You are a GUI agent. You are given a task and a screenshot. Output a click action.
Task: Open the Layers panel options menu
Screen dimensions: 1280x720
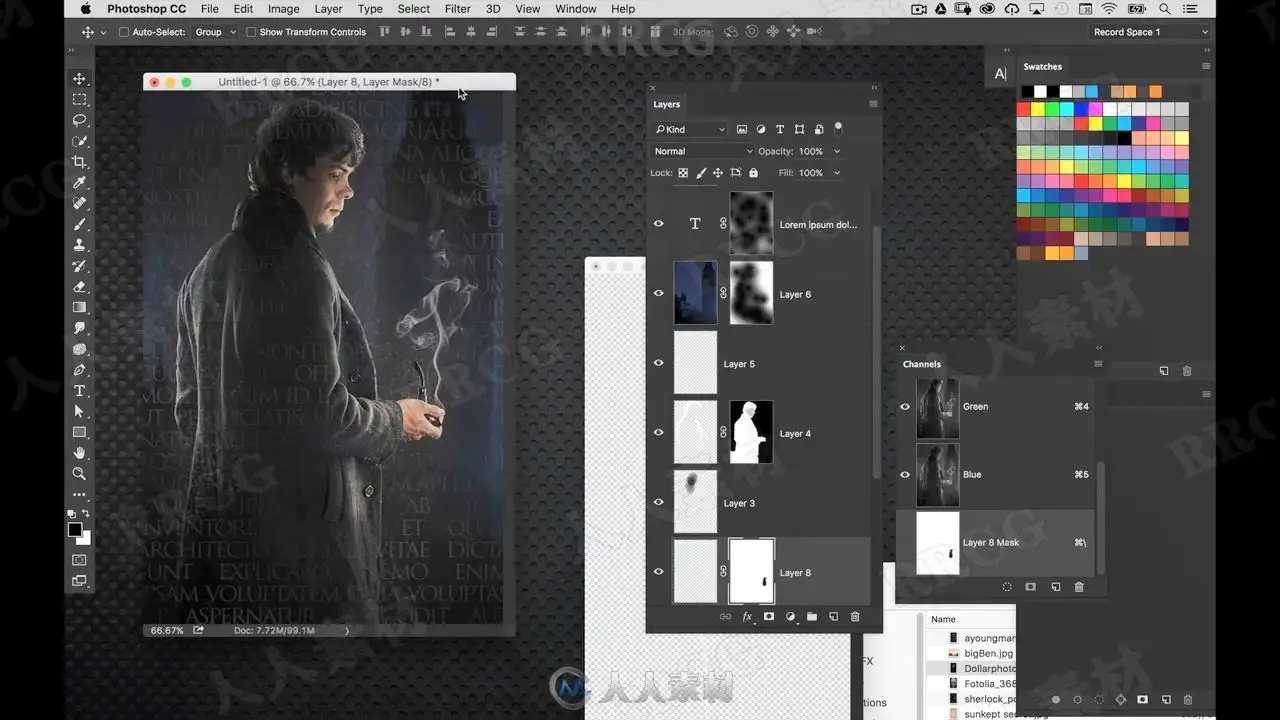click(873, 104)
